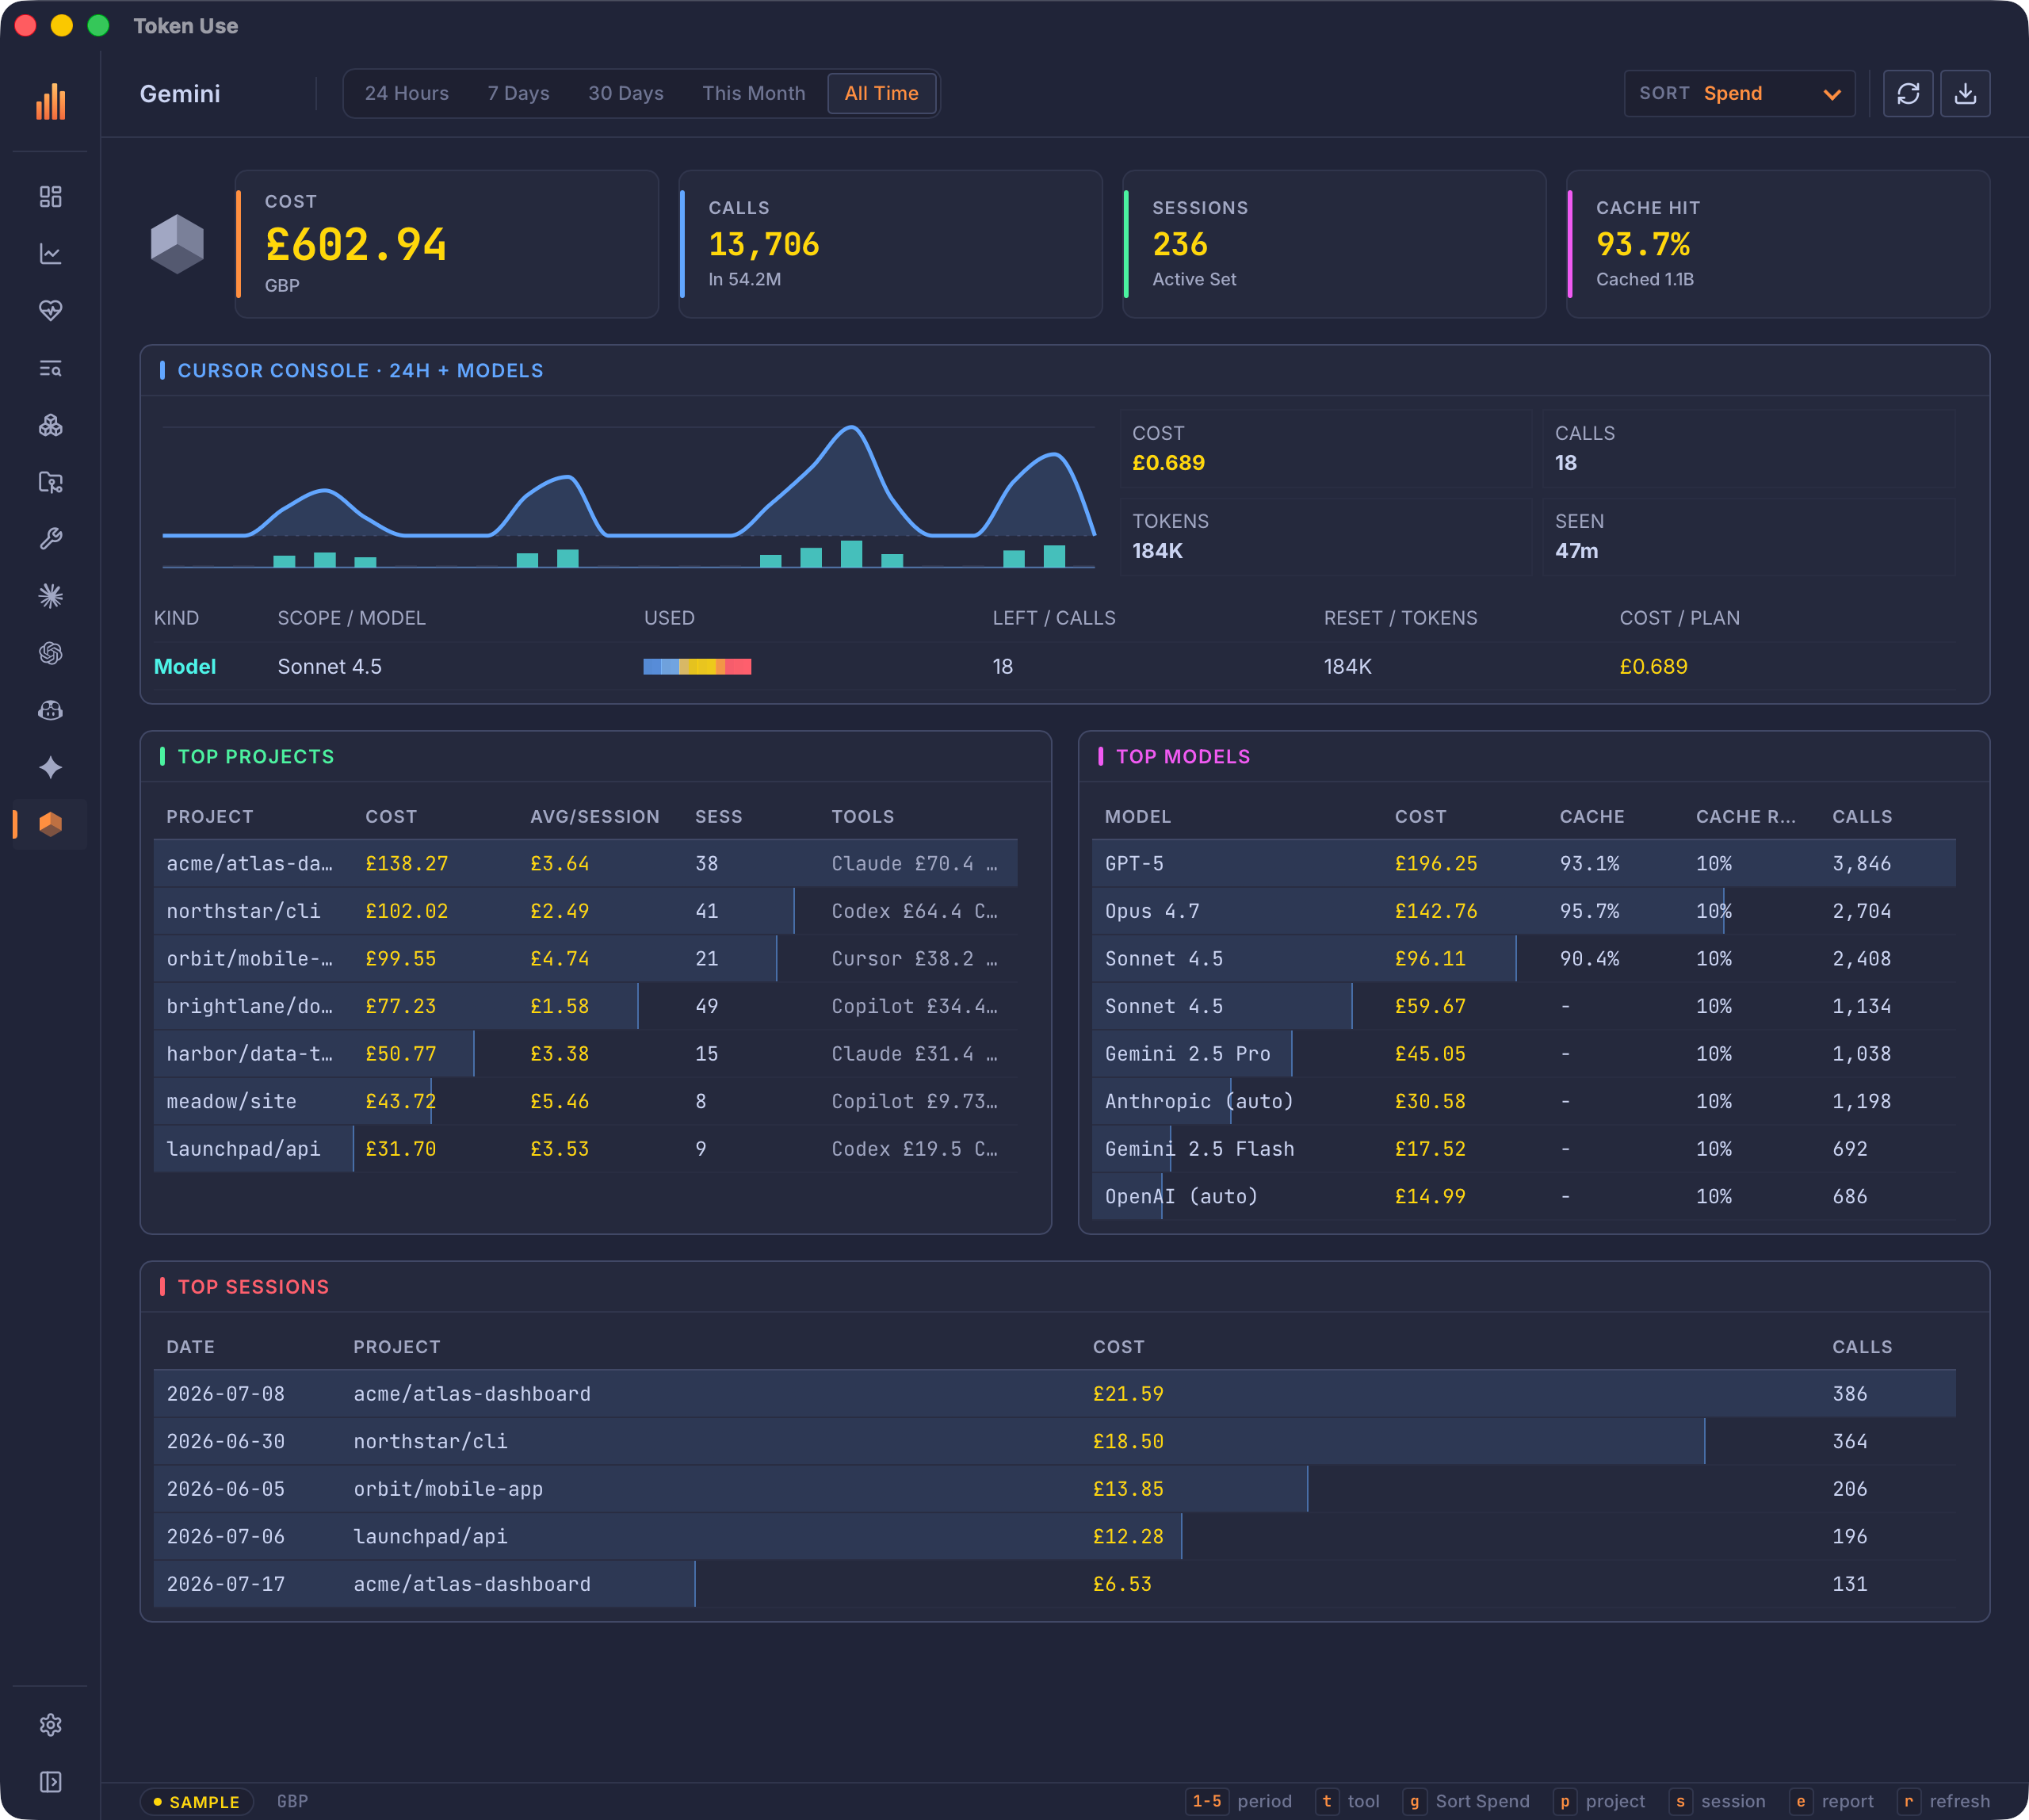
Task: Click the 'e' key hint for report
Action: [x=1801, y=1801]
